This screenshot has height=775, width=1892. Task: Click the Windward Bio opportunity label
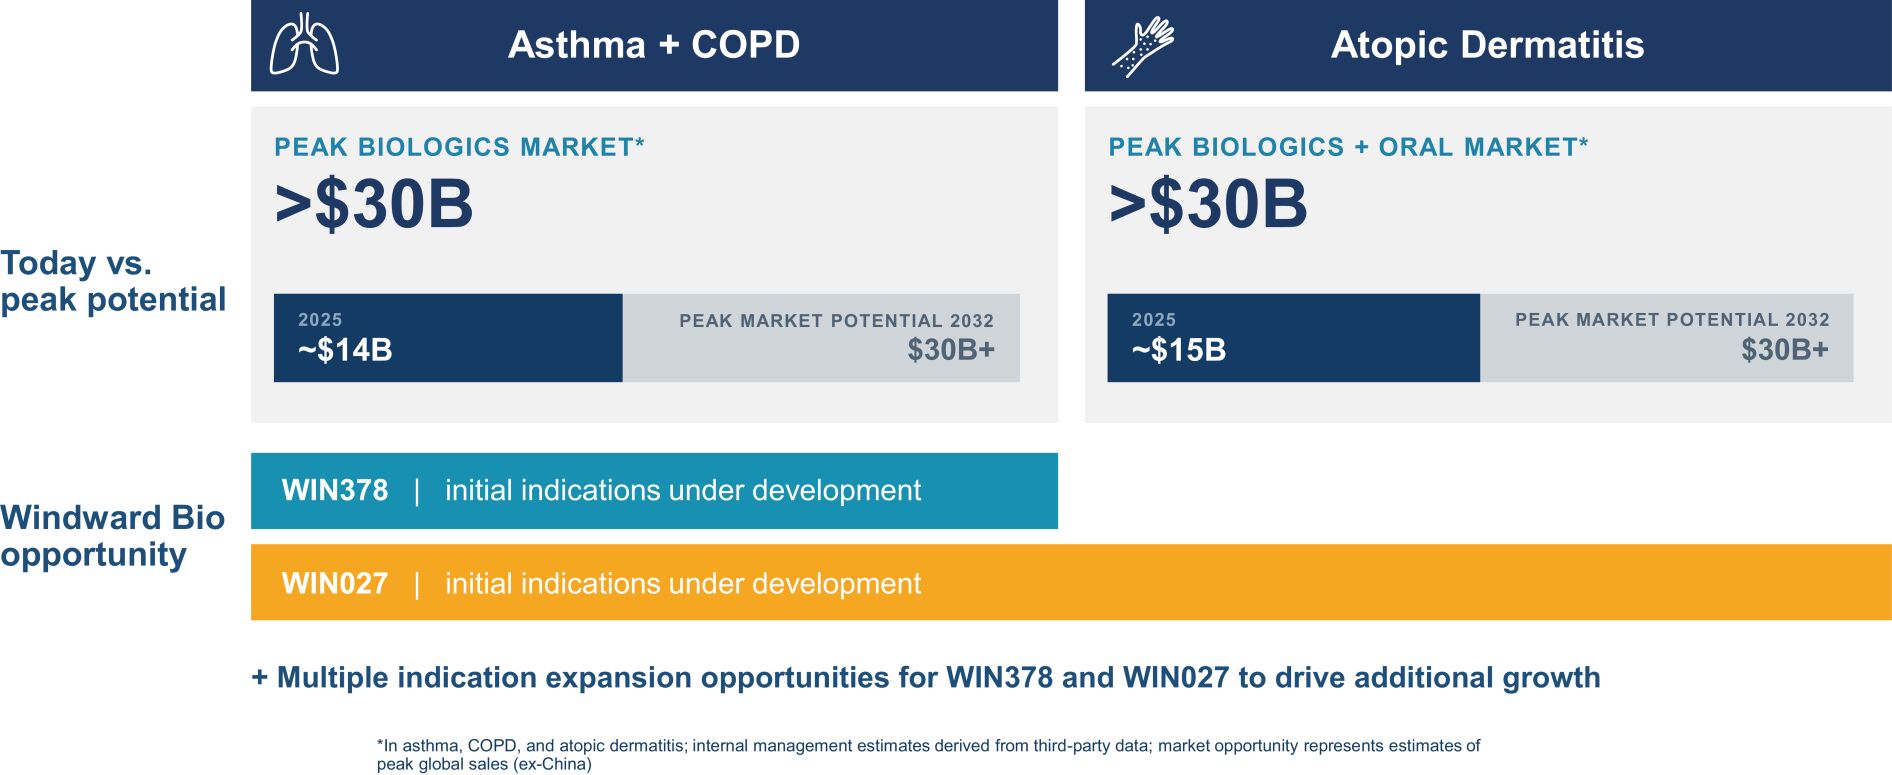tap(112, 536)
